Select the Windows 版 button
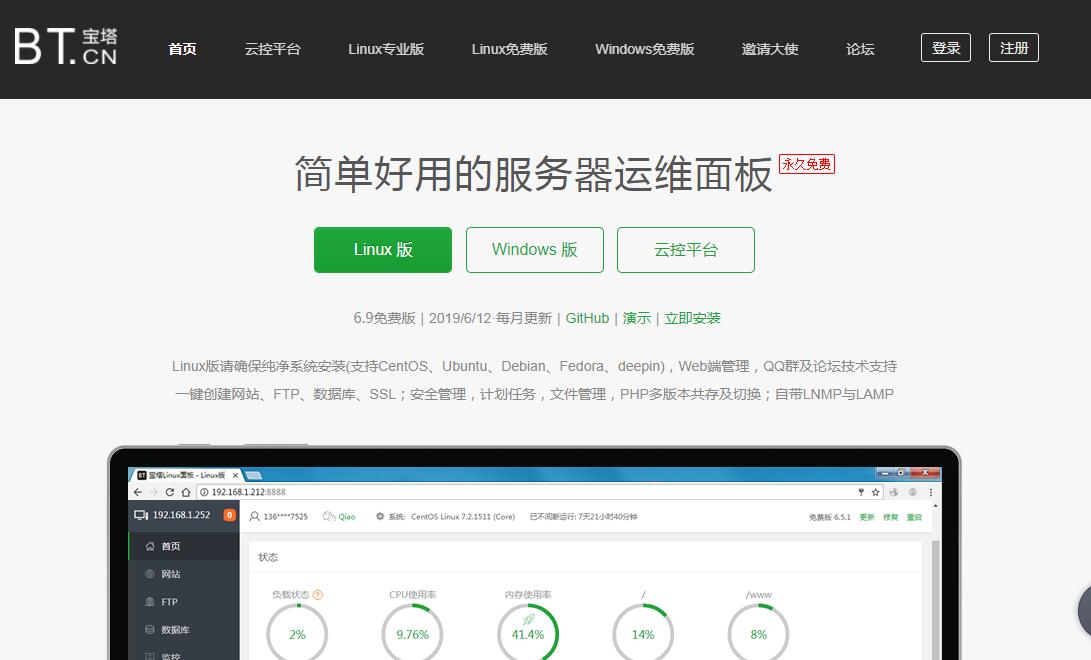 click(x=534, y=250)
